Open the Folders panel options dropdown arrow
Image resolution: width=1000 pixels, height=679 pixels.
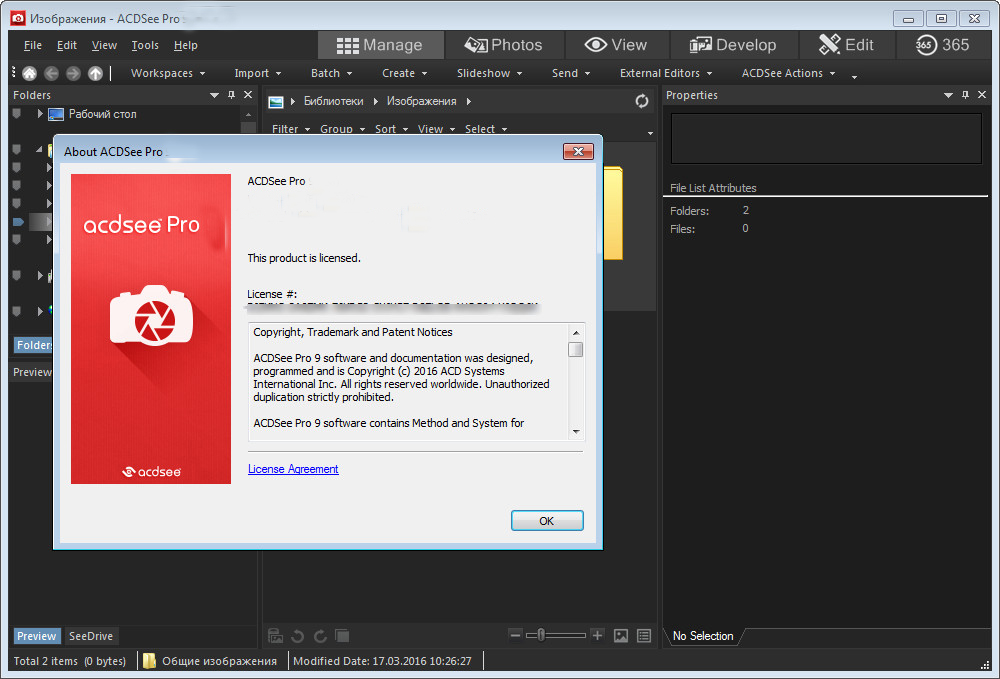tap(214, 96)
